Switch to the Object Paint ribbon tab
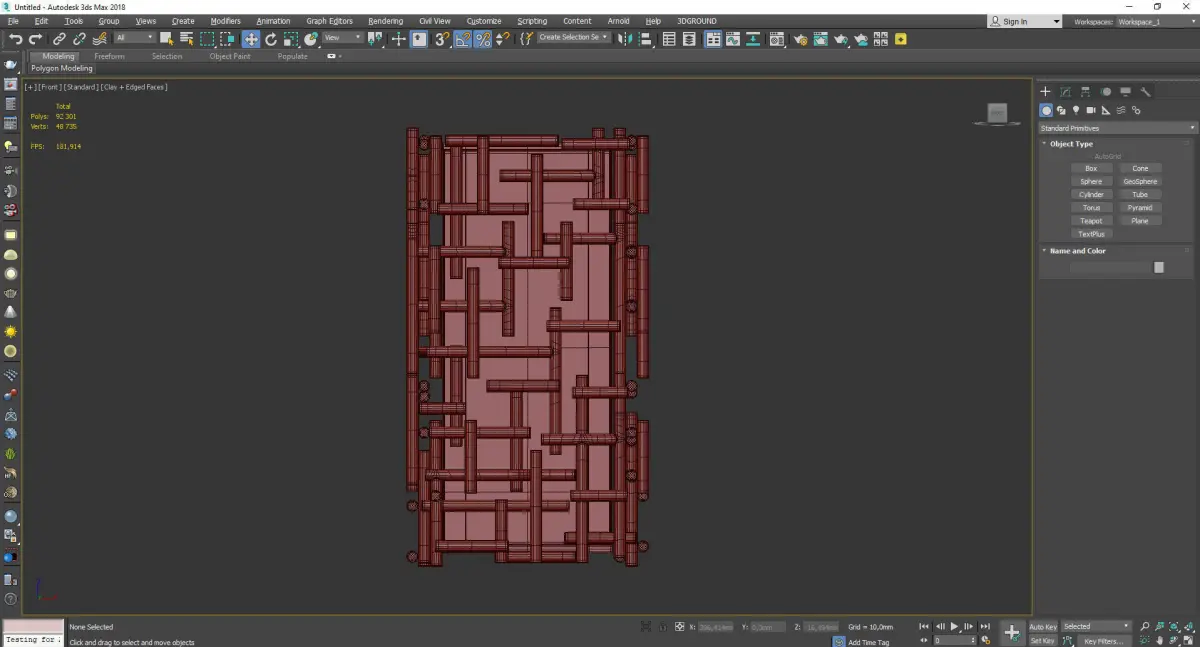This screenshot has width=1200, height=647. [x=229, y=56]
